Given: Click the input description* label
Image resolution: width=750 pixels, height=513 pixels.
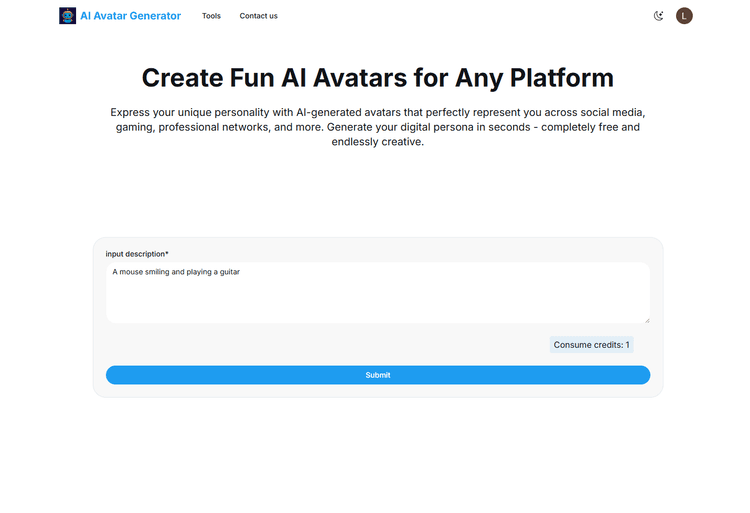Looking at the screenshot, I should (137, 254).
